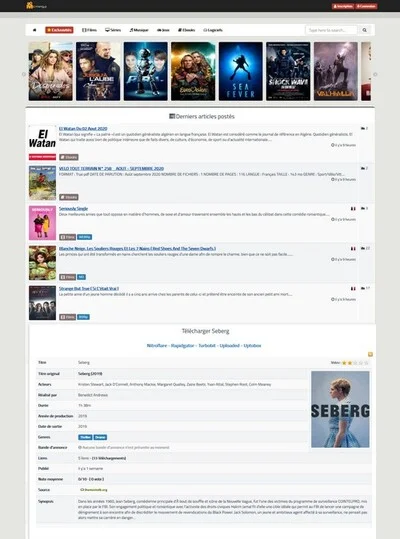Focus the search text field

pyautogui.click(x=331, y=30)
